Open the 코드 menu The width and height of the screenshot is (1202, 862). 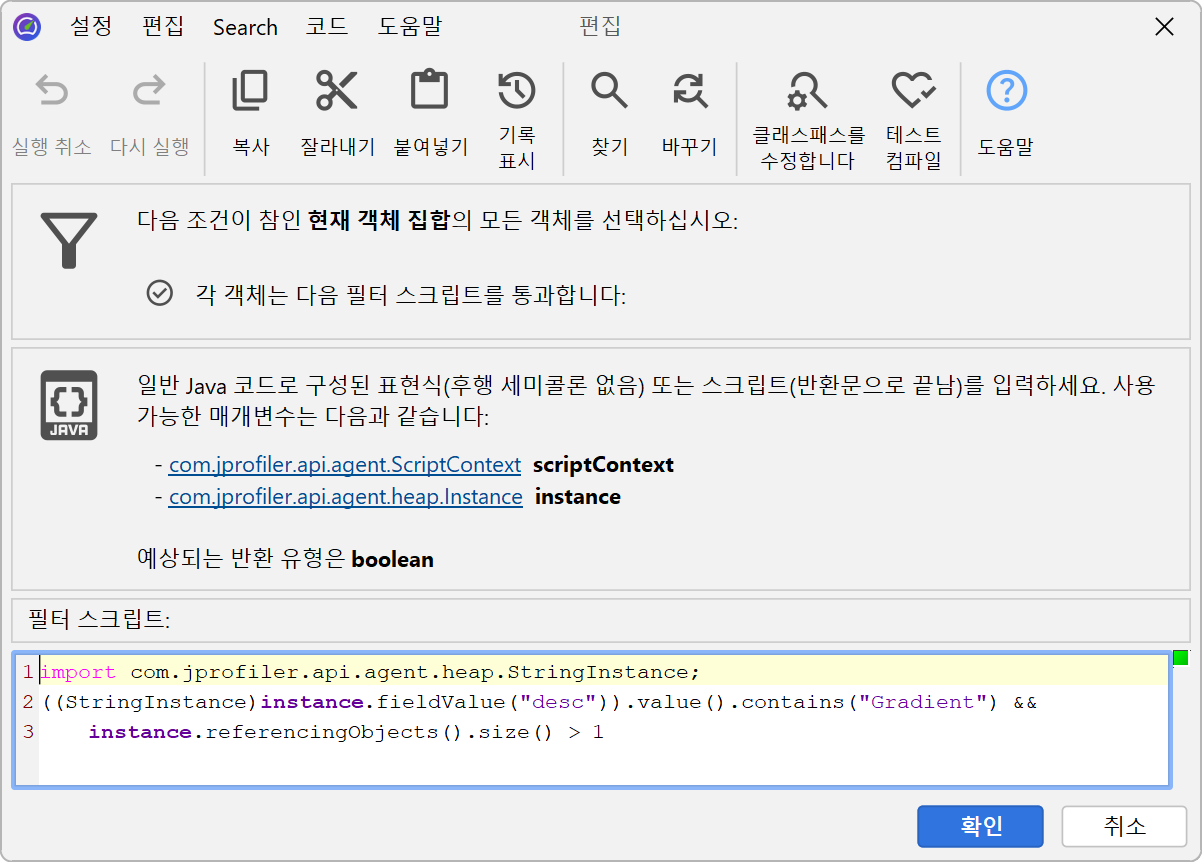tap(327, 27)
